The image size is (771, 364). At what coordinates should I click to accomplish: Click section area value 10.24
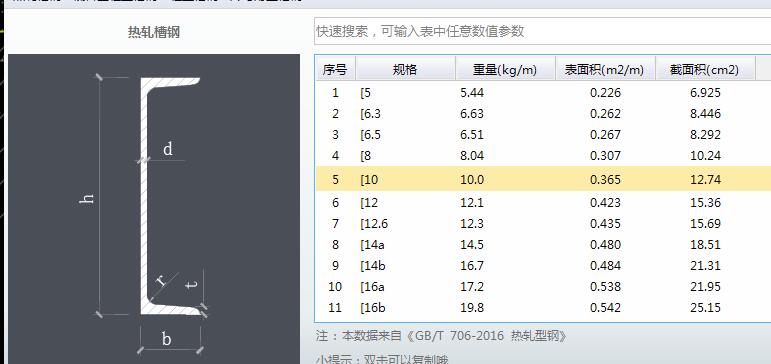705,156
